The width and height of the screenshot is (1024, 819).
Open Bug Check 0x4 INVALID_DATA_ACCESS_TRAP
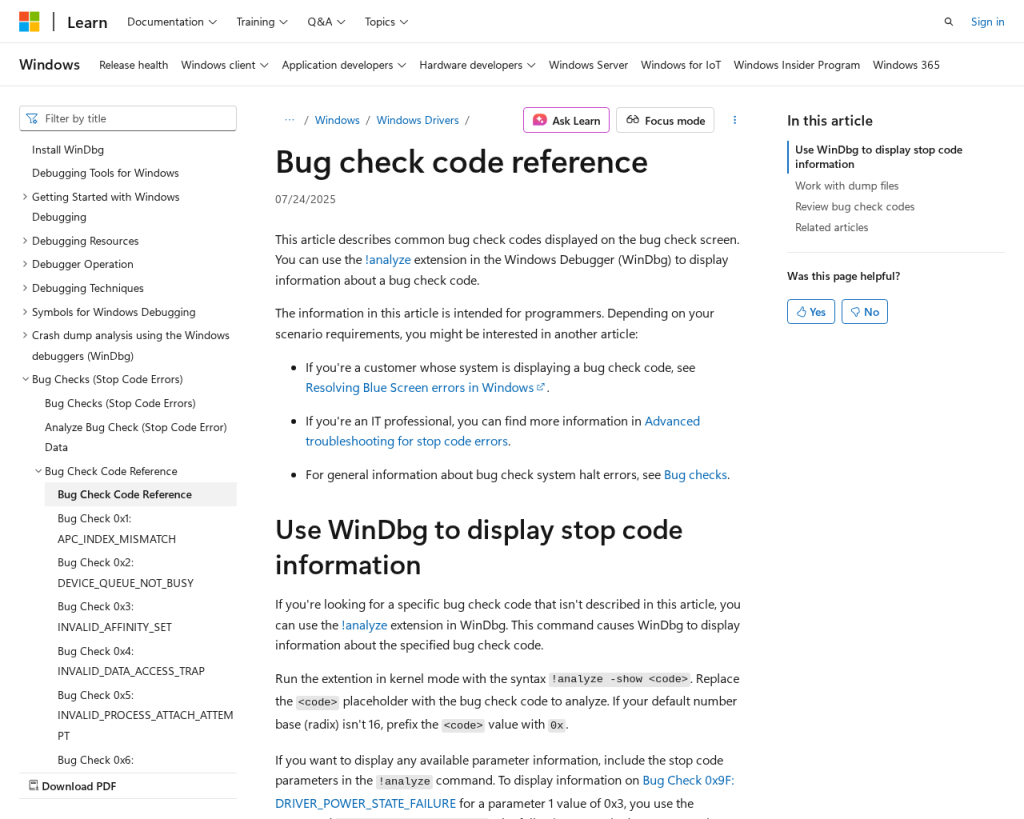click(131, 661)
